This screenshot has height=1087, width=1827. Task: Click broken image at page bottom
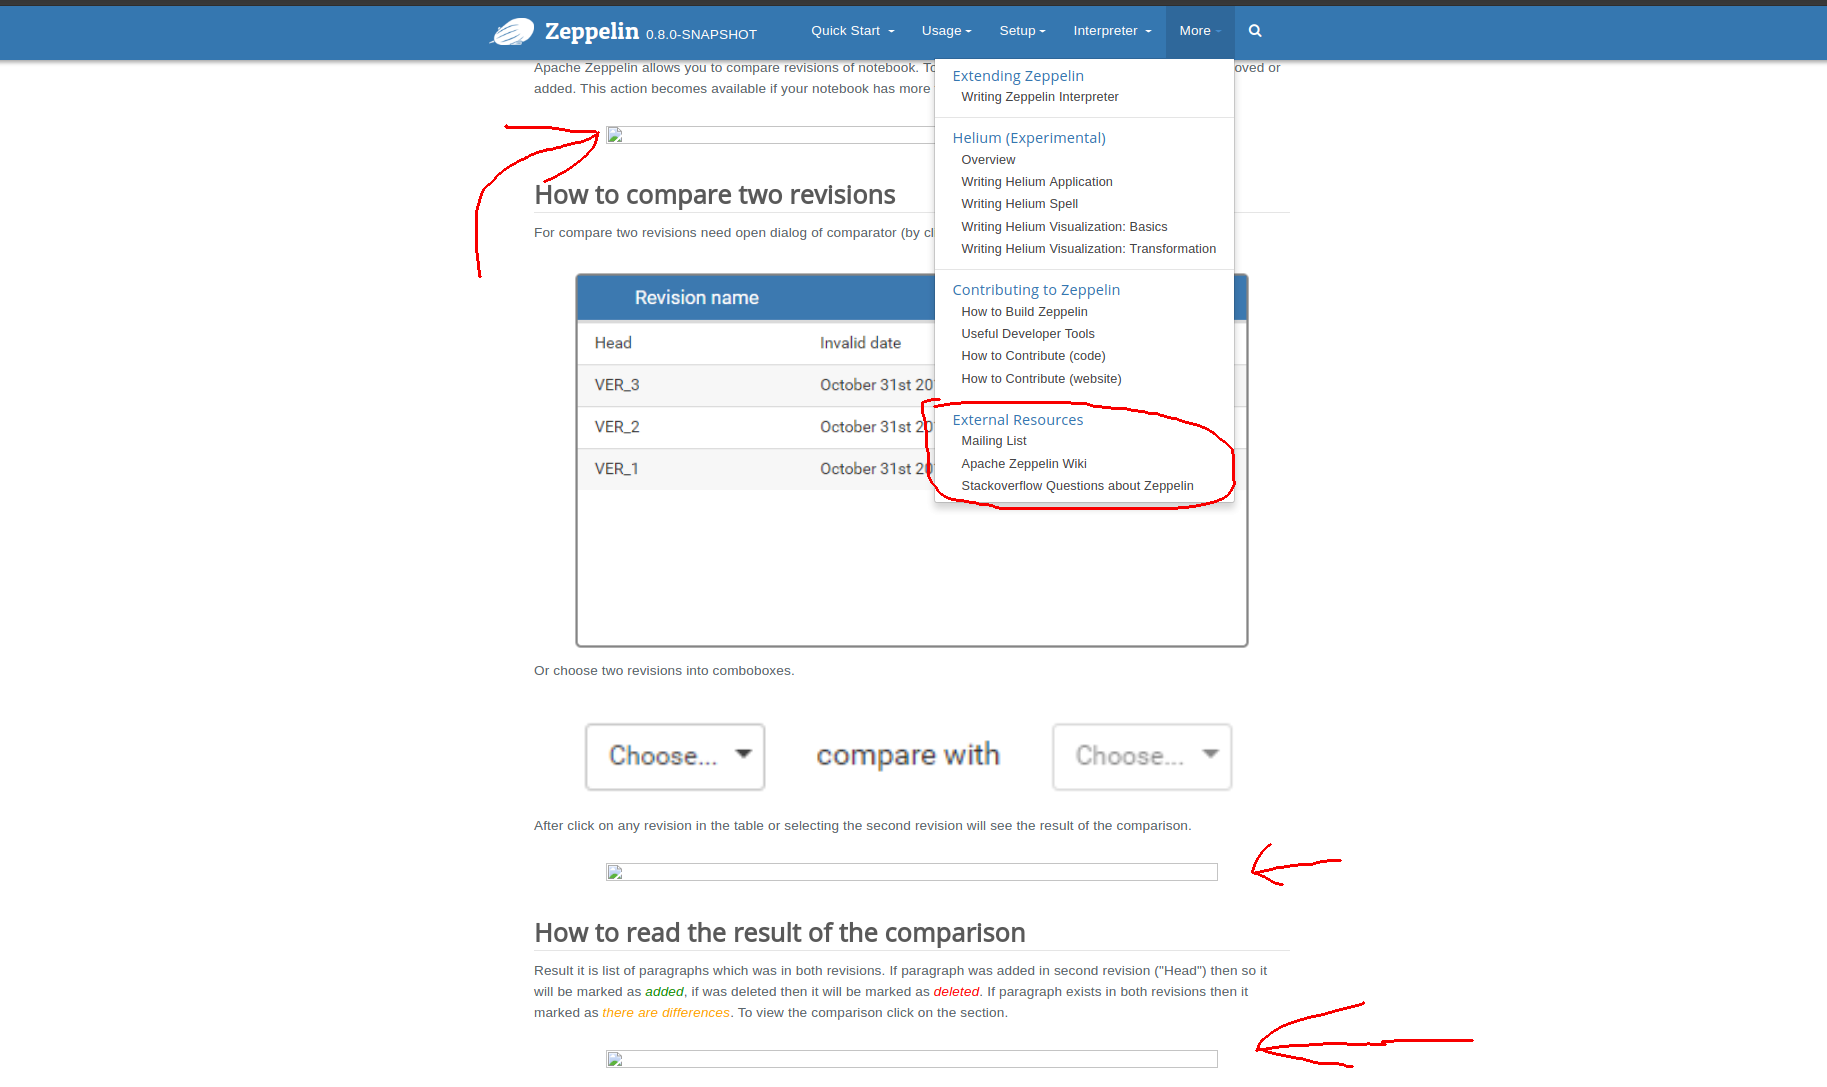(x=912, y=1059)
